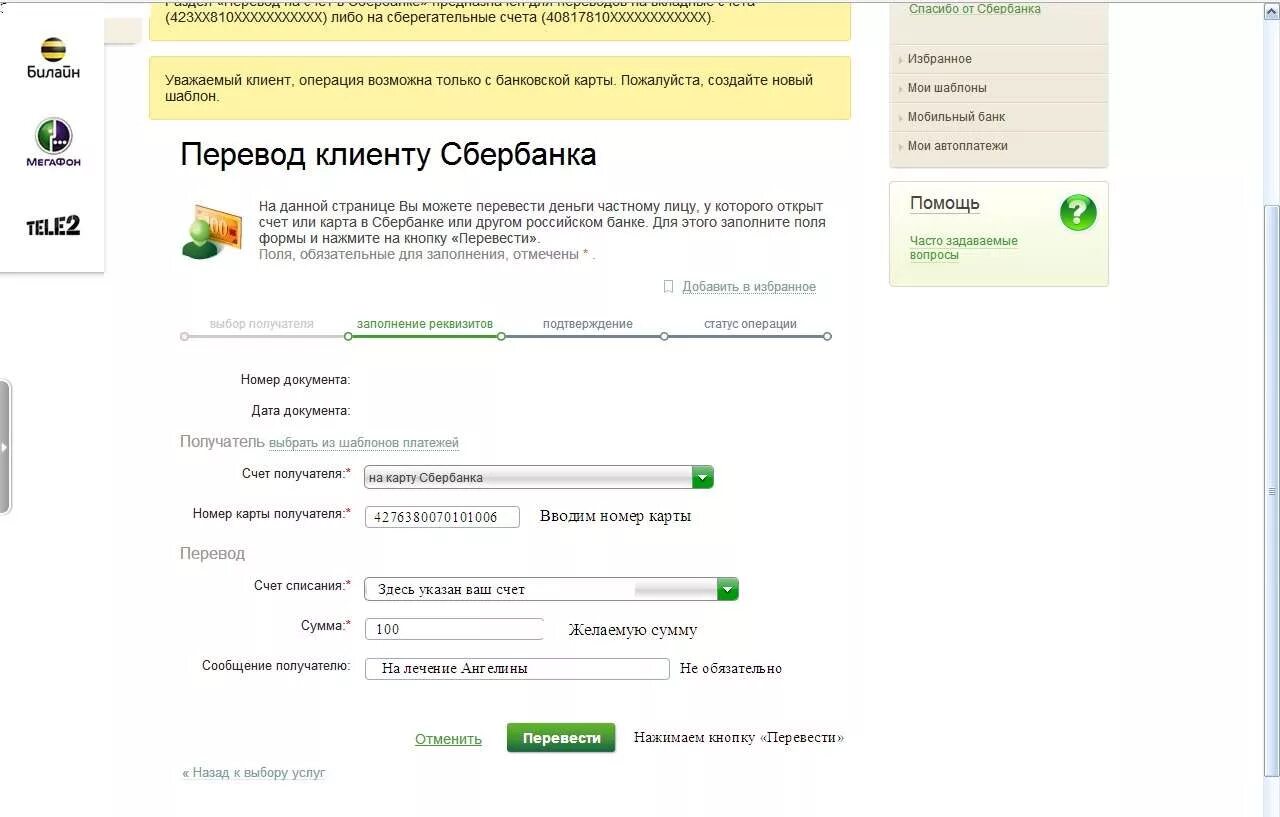Open the Счет списания dropdown
The height and width of the screenshot is (817, 1280).
pos(551,589)
